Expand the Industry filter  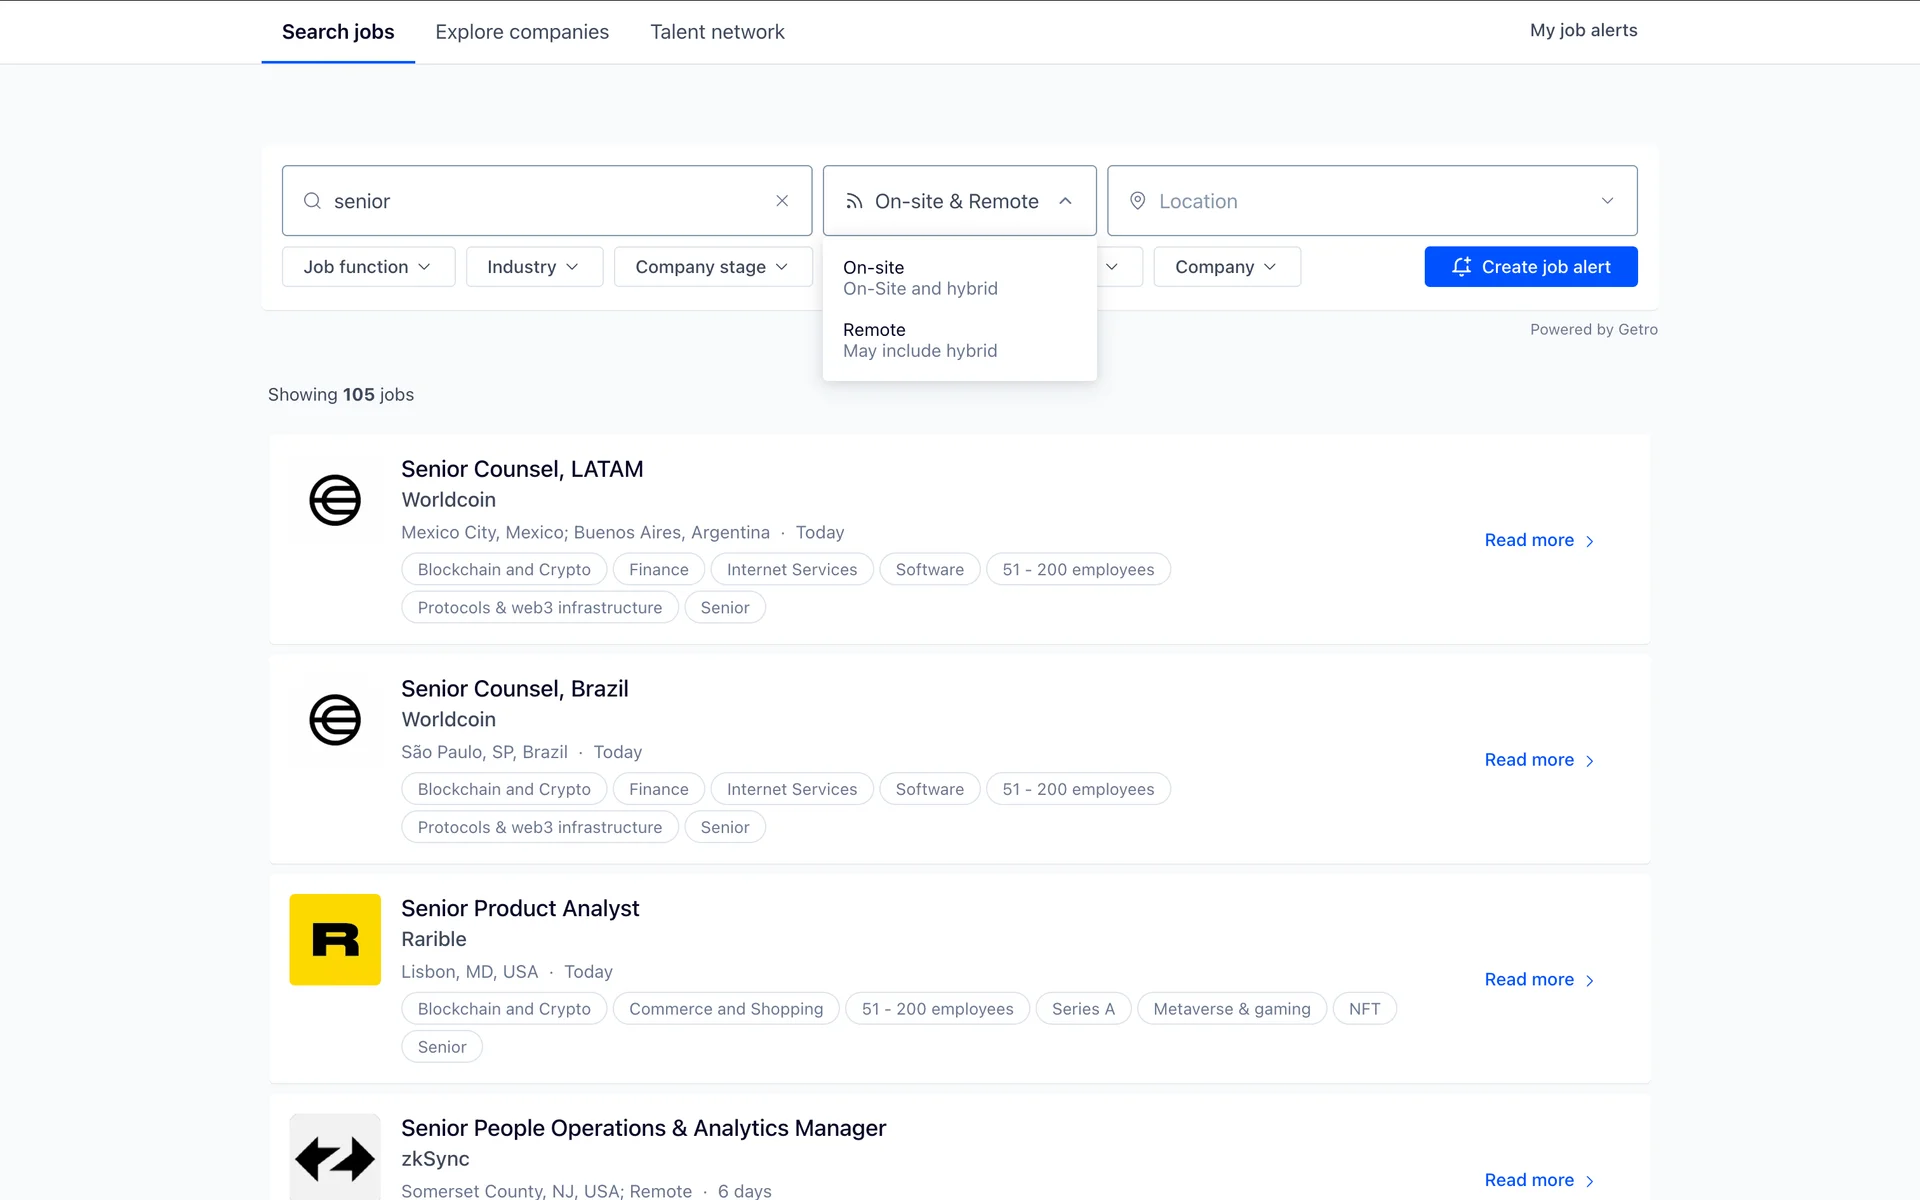coord(533,267)
